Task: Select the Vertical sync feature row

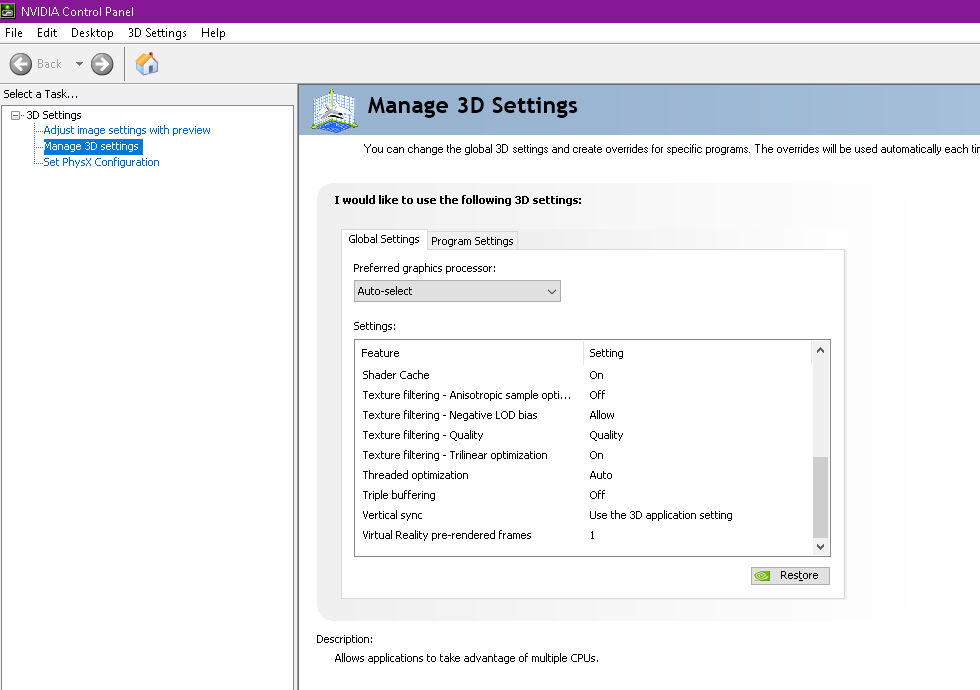Action: point(584,515)
